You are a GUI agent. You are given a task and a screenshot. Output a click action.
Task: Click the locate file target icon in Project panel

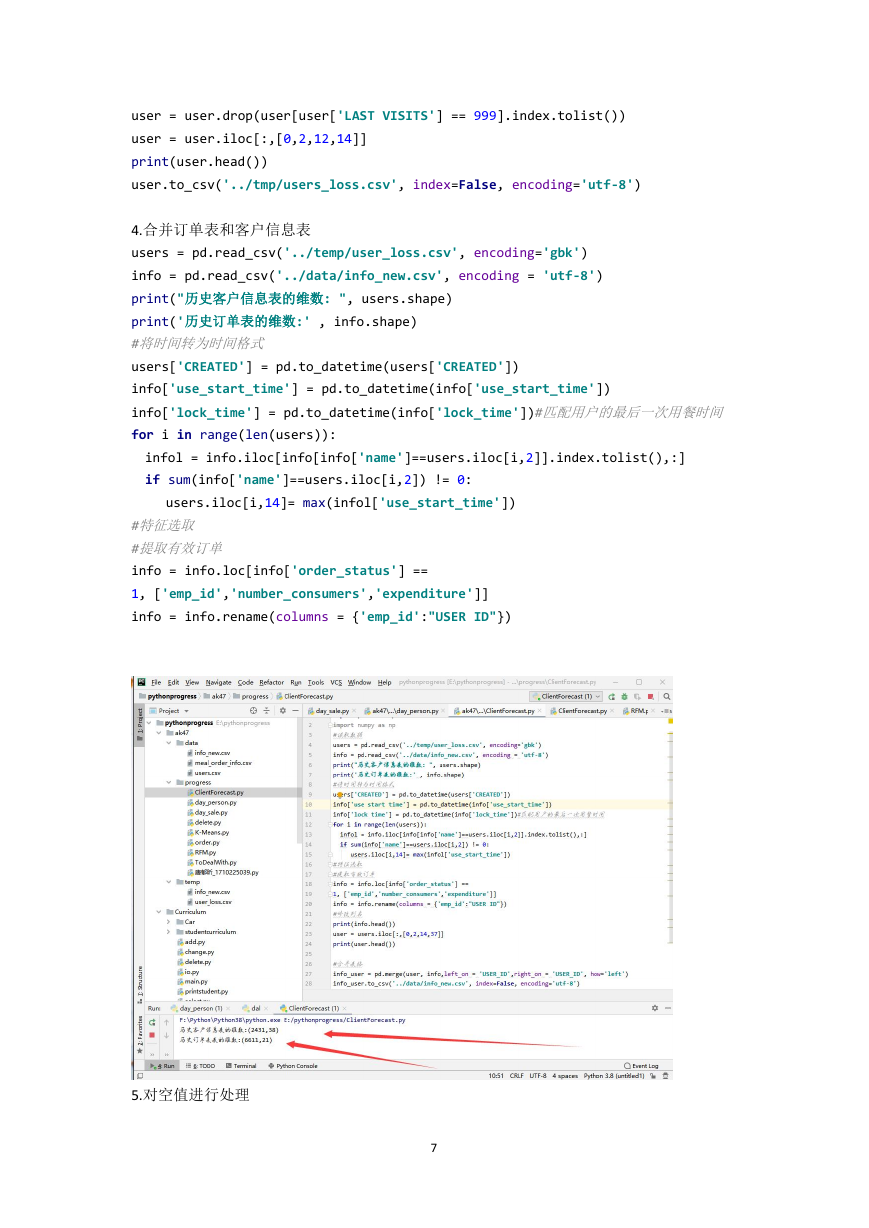point(253,711)
